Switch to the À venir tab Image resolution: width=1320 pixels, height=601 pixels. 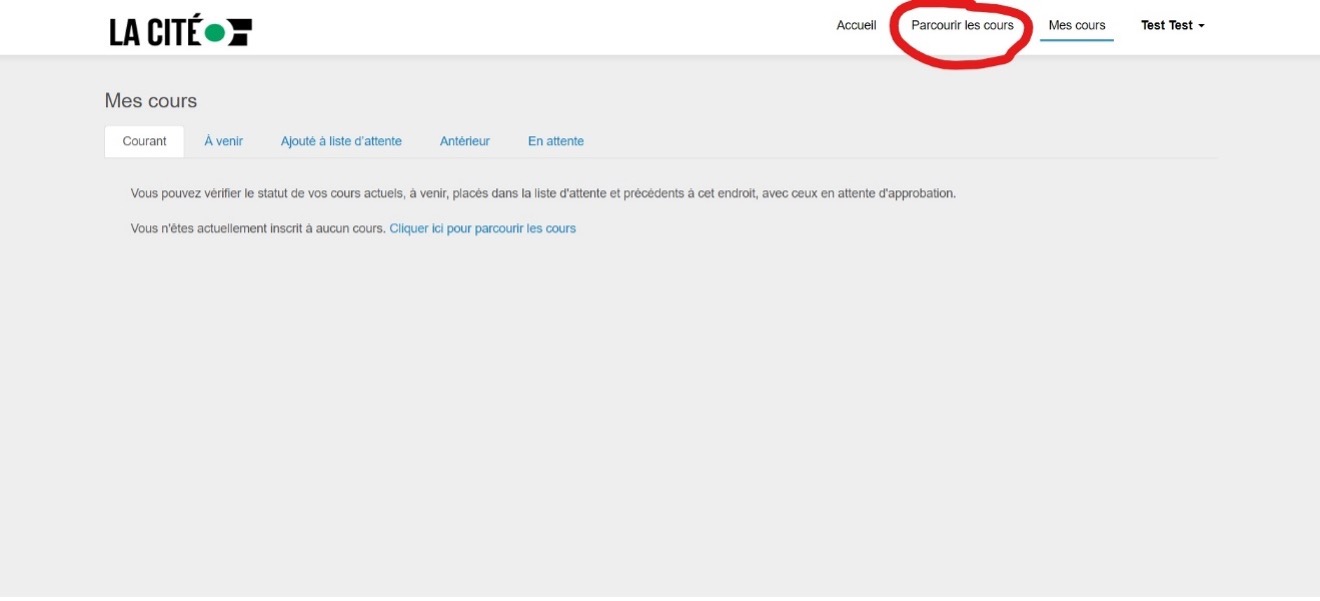(x=224, y=141)
